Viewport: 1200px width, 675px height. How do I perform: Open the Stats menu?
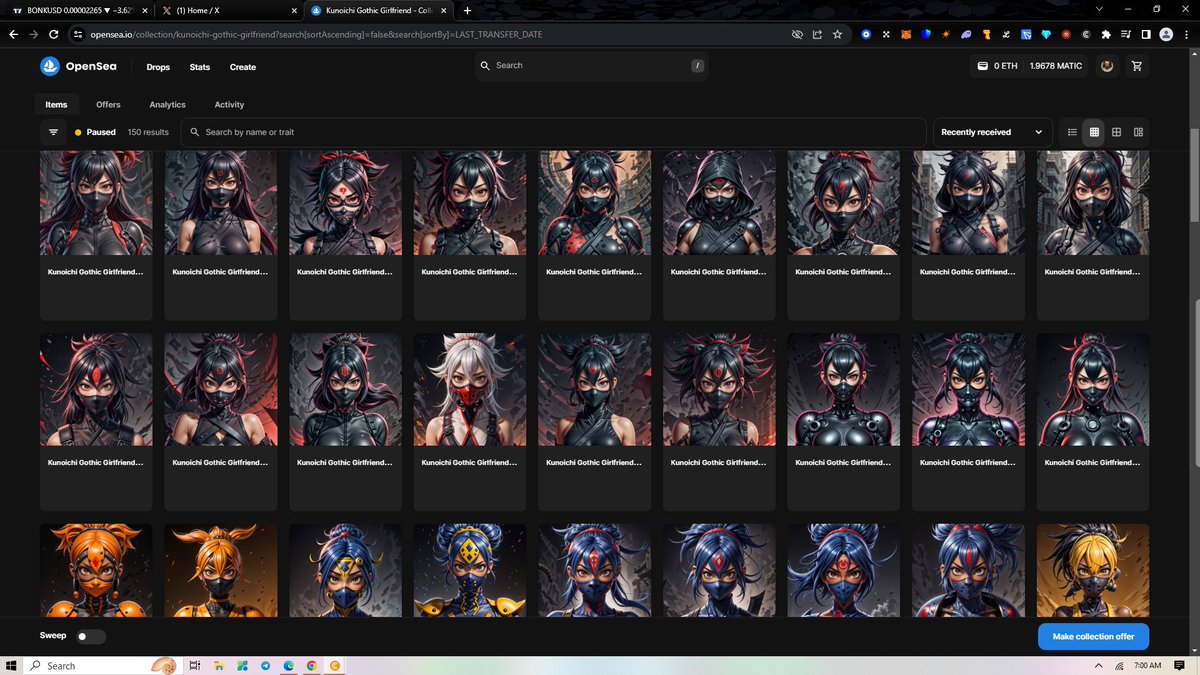(200, 67)
